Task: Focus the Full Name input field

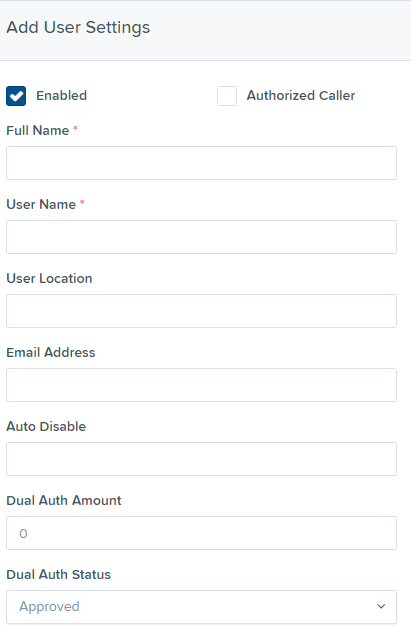Action: [x=201, y=163]
